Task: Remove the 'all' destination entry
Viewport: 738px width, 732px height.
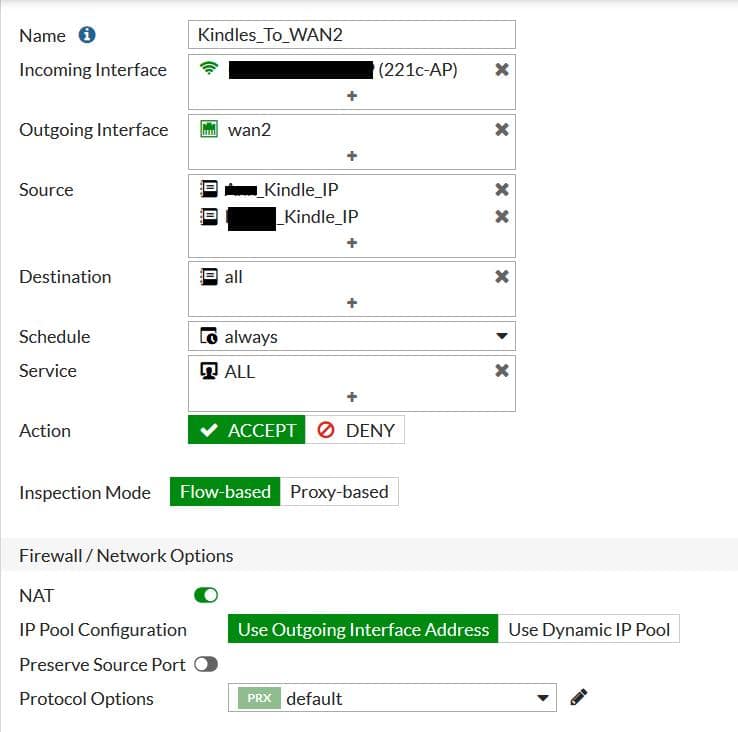Action: click(x=502, y=277)
